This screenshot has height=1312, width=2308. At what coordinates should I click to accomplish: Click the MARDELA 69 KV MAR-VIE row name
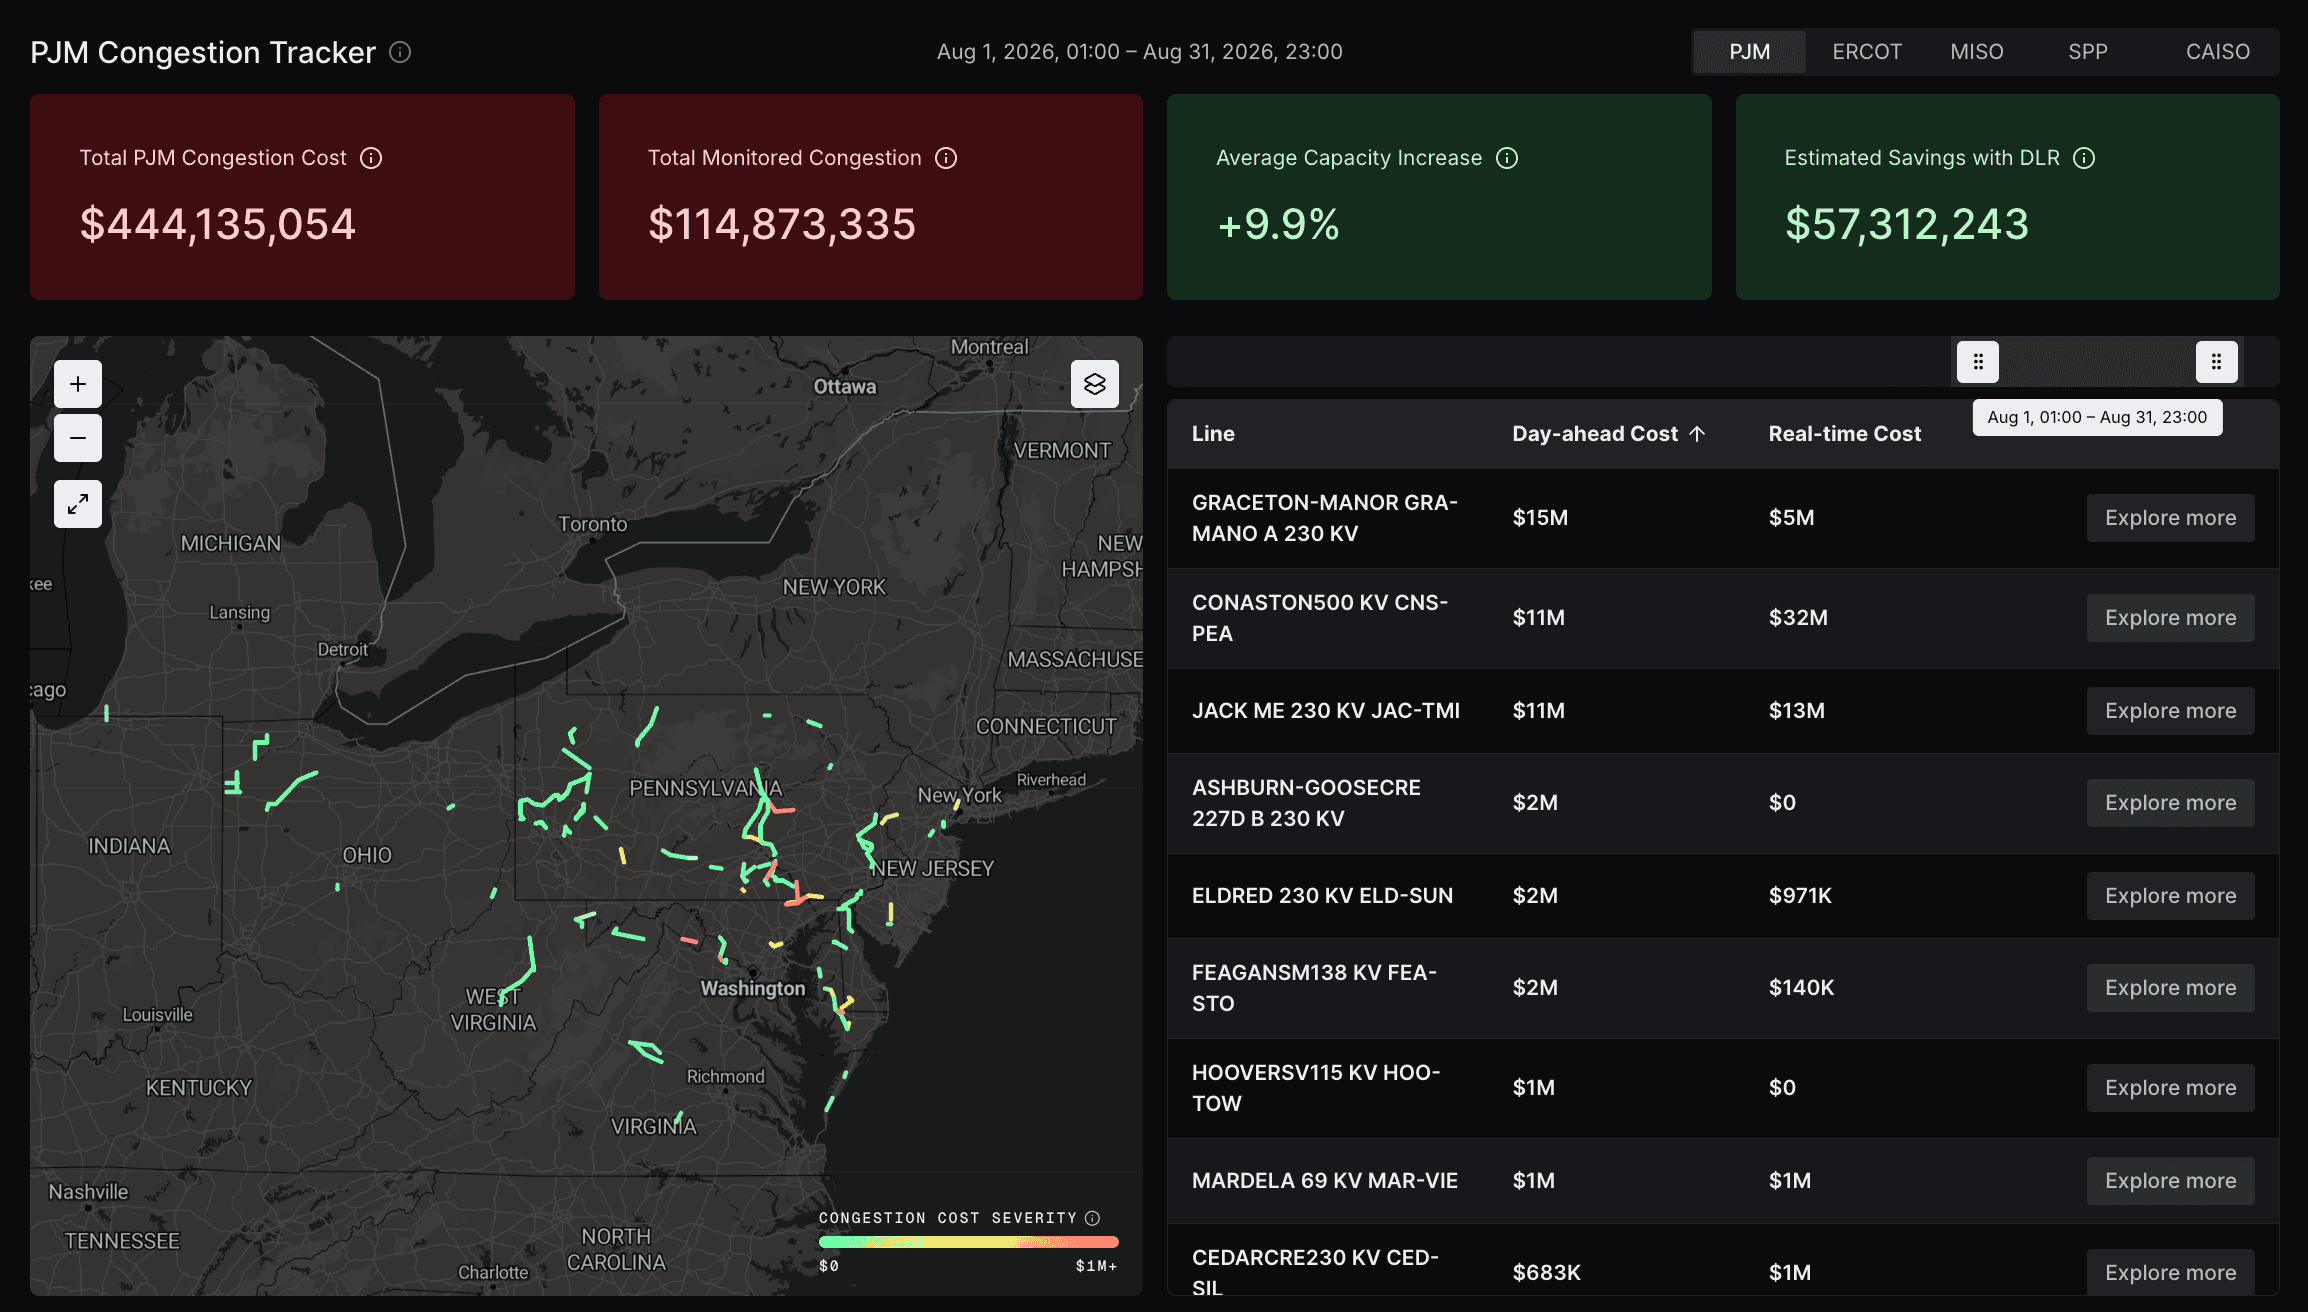point(1325,1181)
